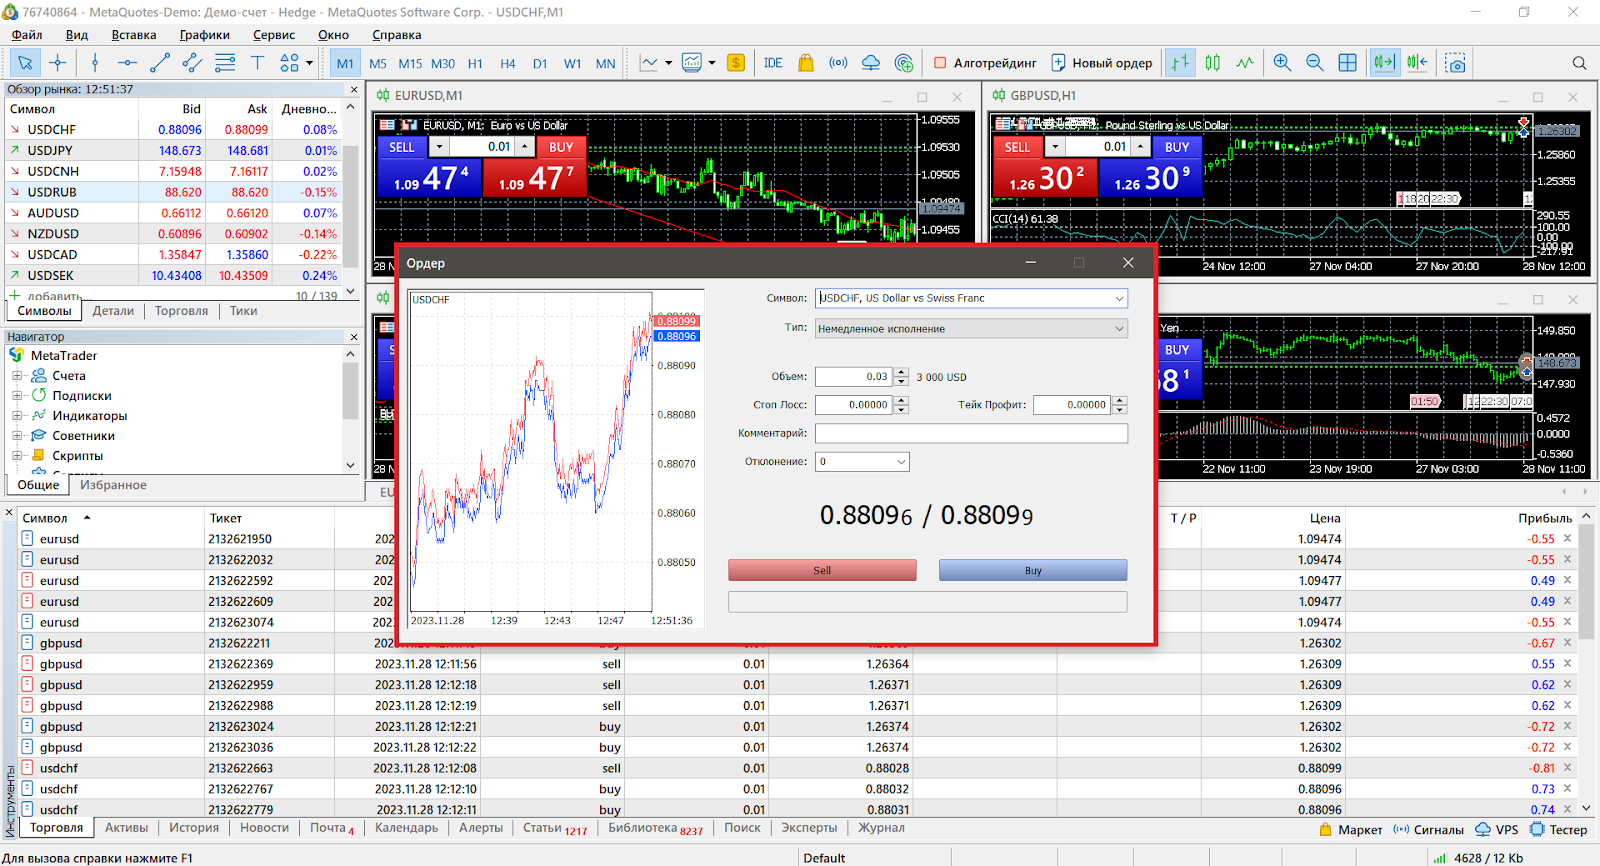Open the search magnifier in toolbar
Viewport: 1600px width, 866px height.
(x=1579, y=63)
